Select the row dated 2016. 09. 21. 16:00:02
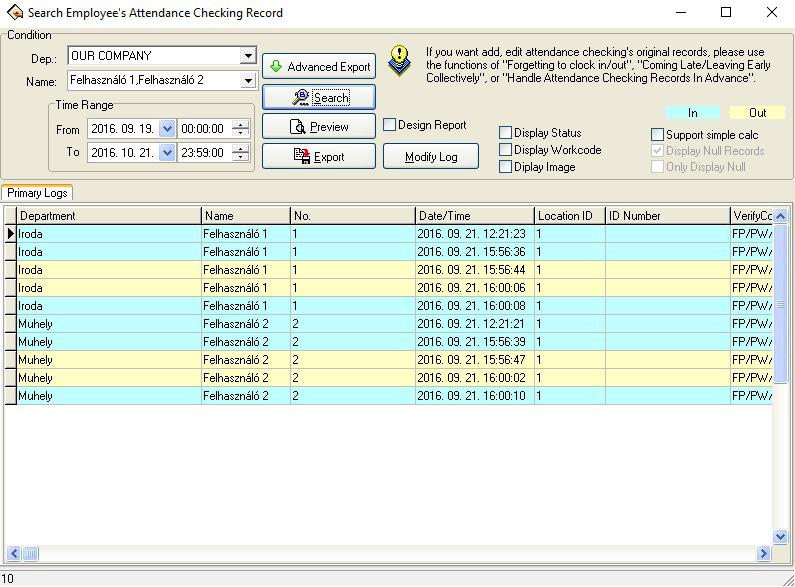The height and width of the screenshot is (587, 795). (x=394, y=378)
